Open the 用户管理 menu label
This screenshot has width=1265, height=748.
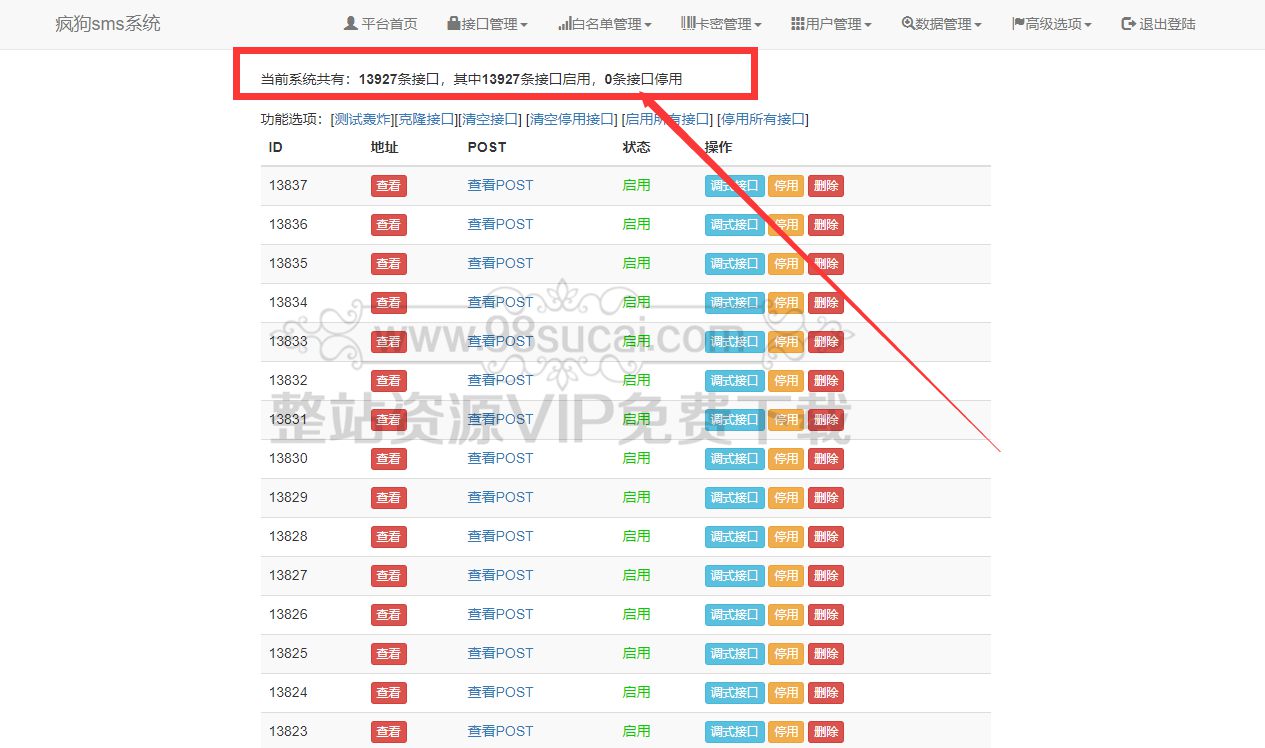834,24
